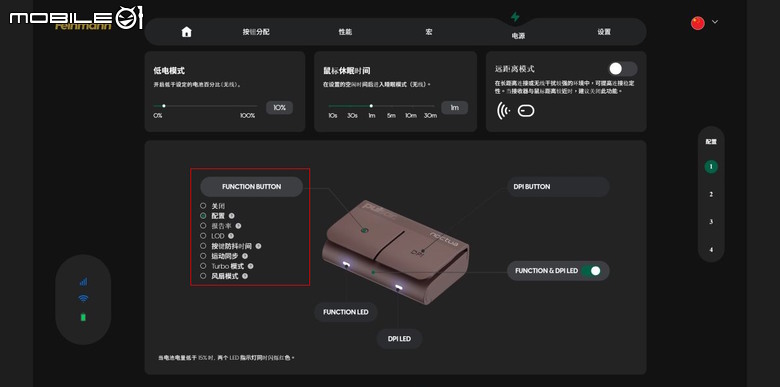Select profile 4
The image size is (780, 387).
coord(711,250)
